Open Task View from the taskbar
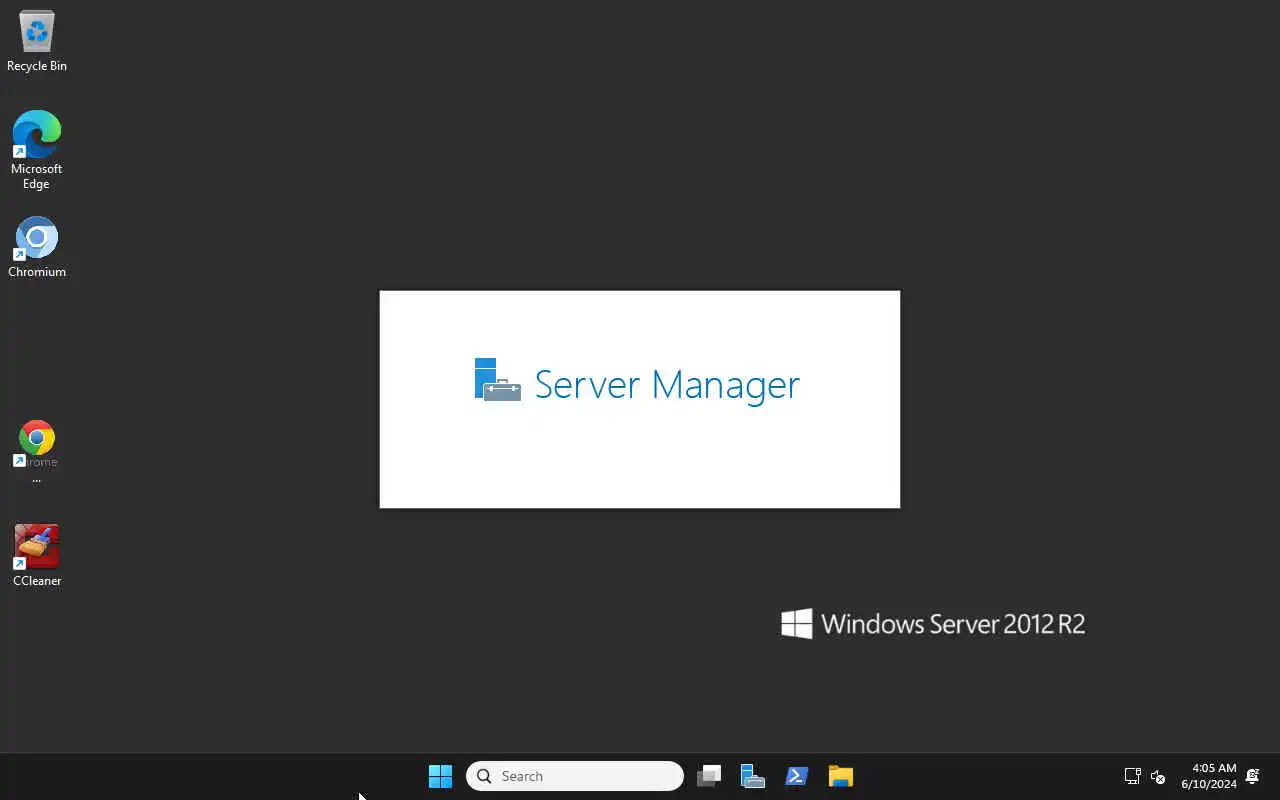 coord(709,776)
